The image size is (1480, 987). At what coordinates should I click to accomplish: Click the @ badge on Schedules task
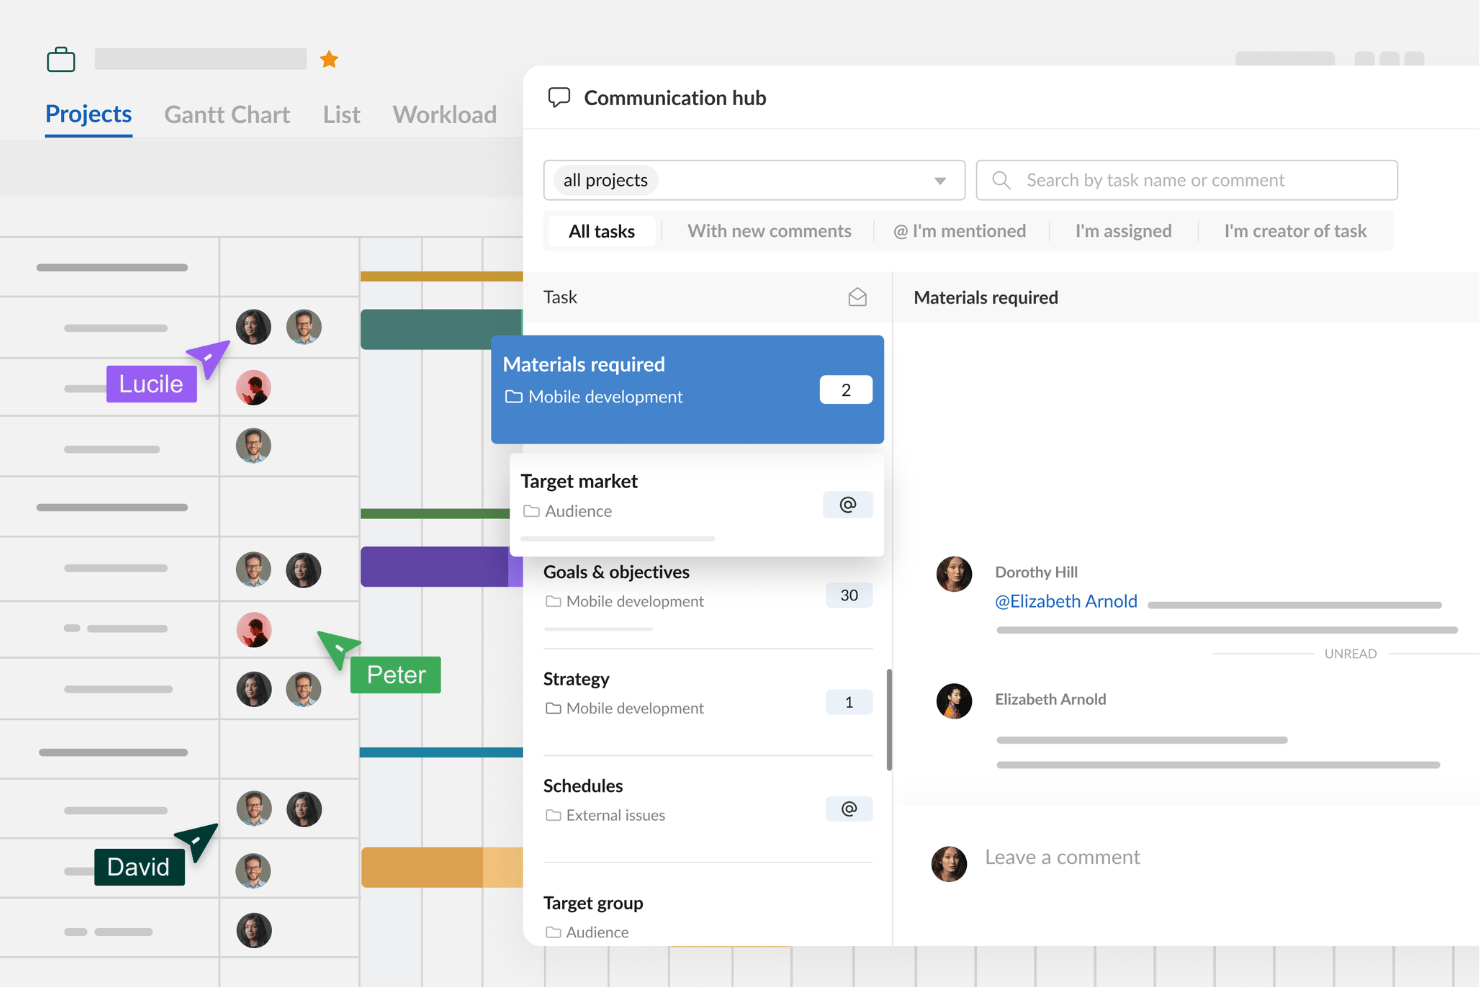coord(849,808)
